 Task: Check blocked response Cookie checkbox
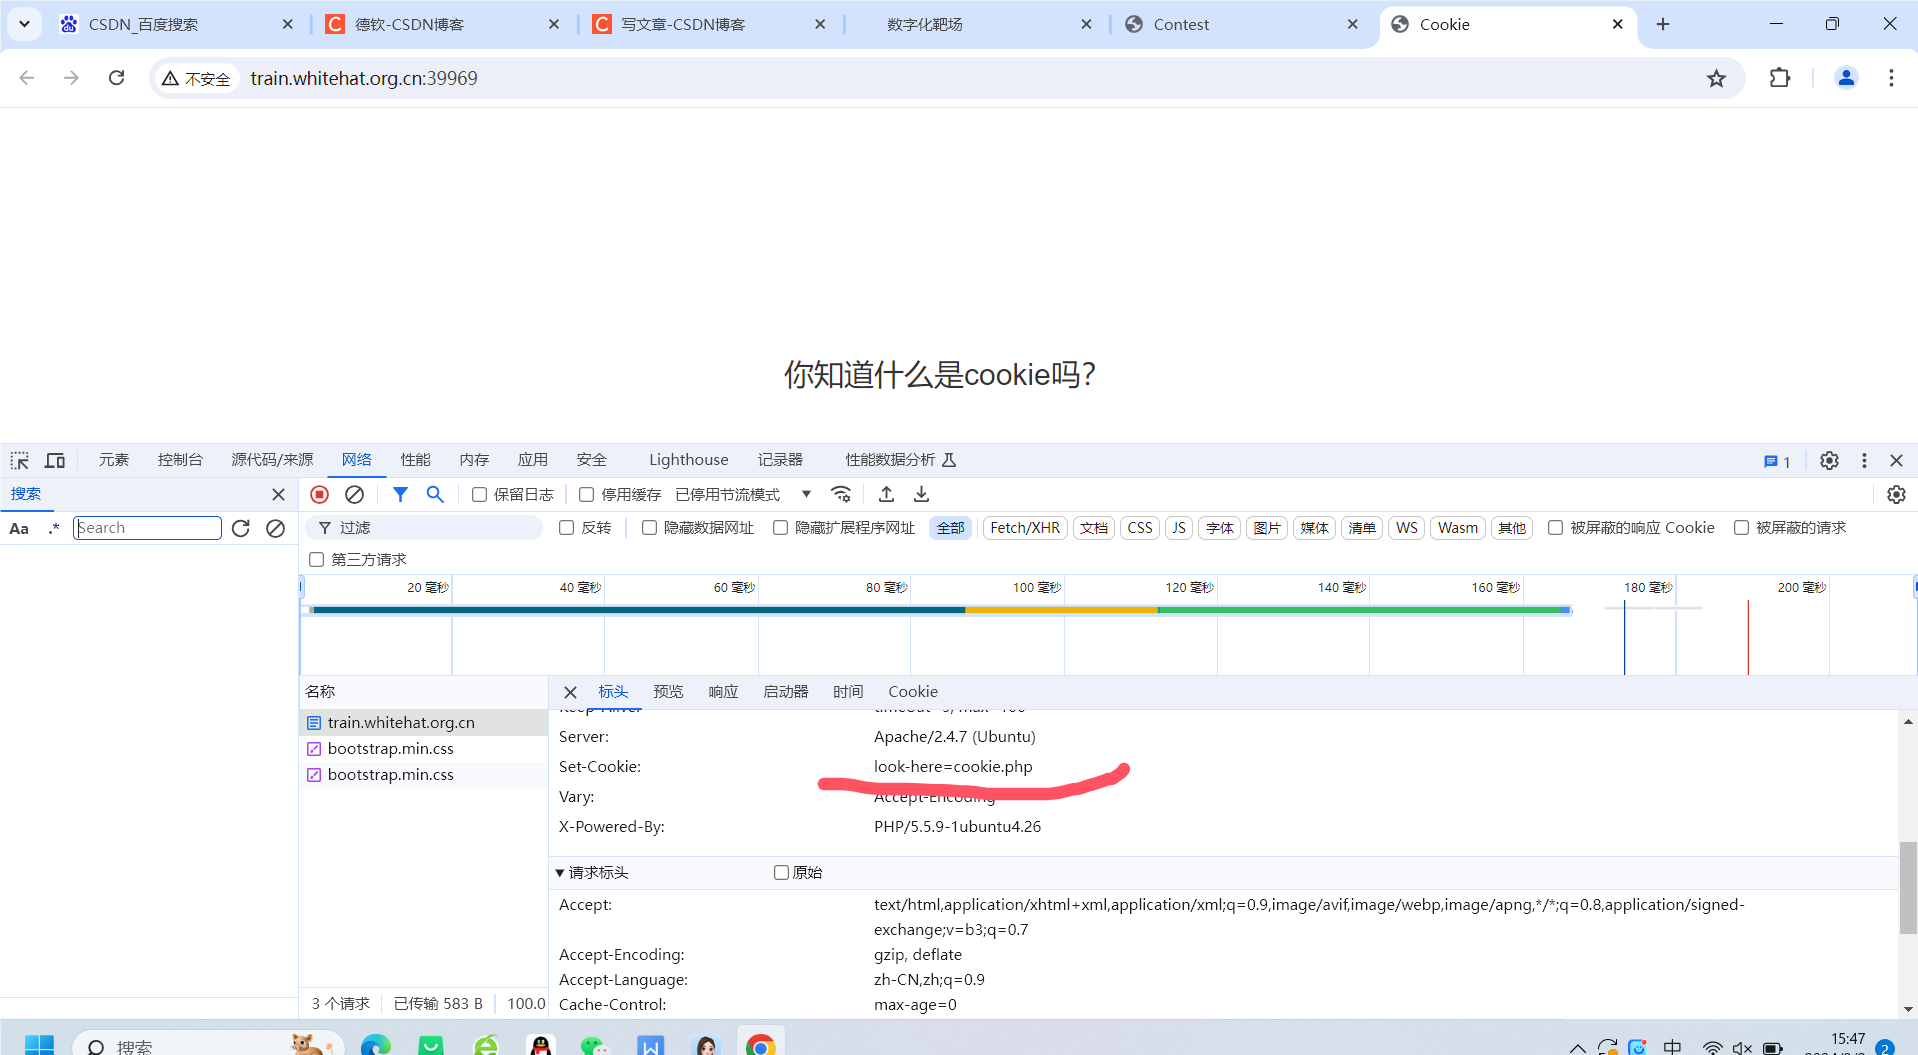(x=1556, y=528)
